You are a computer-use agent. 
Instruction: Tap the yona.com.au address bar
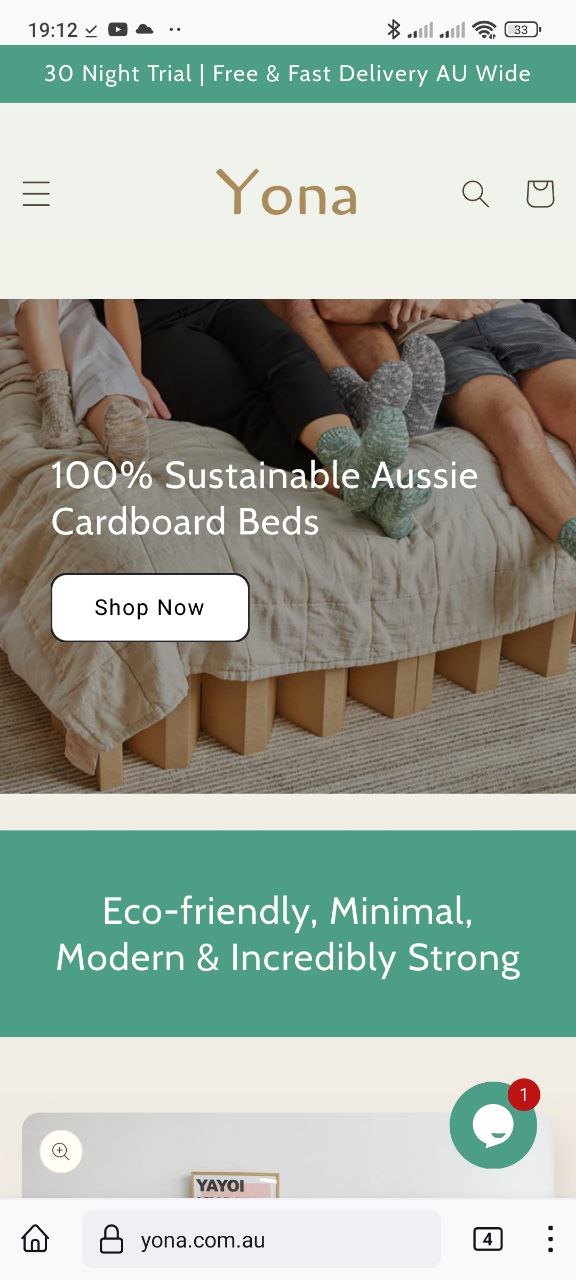click(x=261, y=1239)
